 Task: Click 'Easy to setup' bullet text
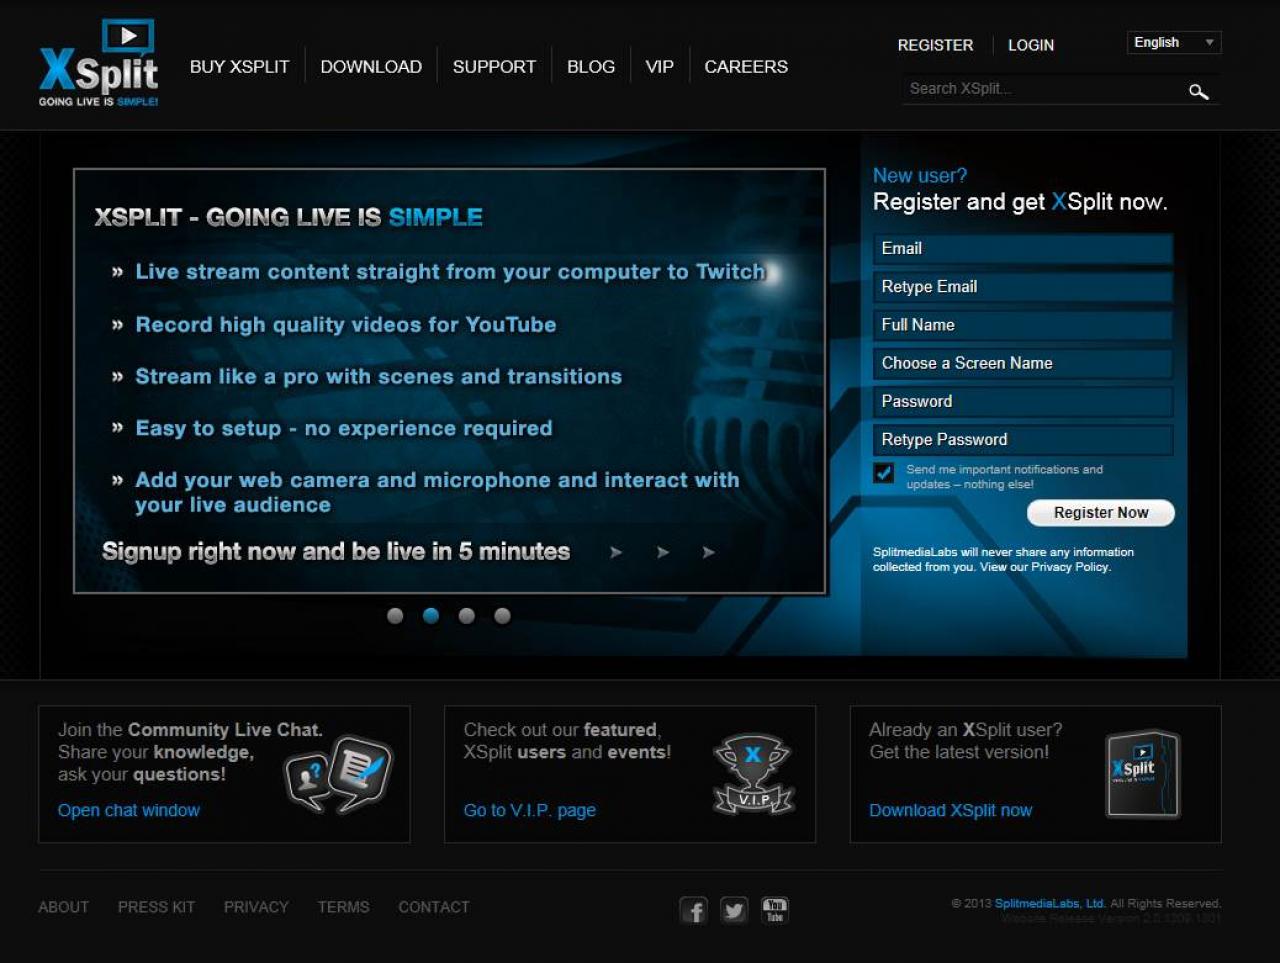coord(344,429)
